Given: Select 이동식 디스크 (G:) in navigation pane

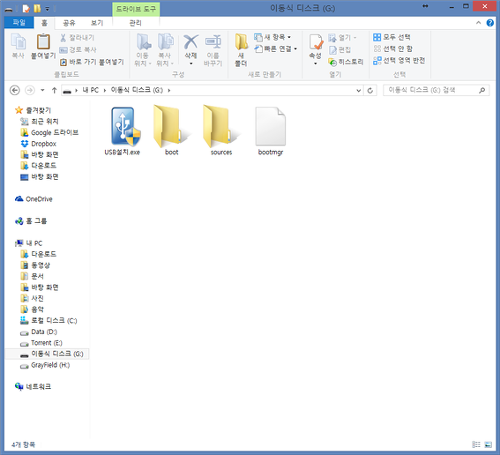Looking at the screenshot, I should (x=47, y=354).
